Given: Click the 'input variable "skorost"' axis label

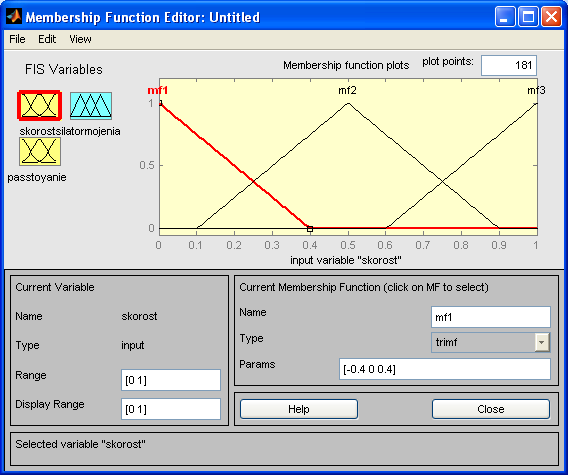Looking at the screenshot, I should pos(346,260).
